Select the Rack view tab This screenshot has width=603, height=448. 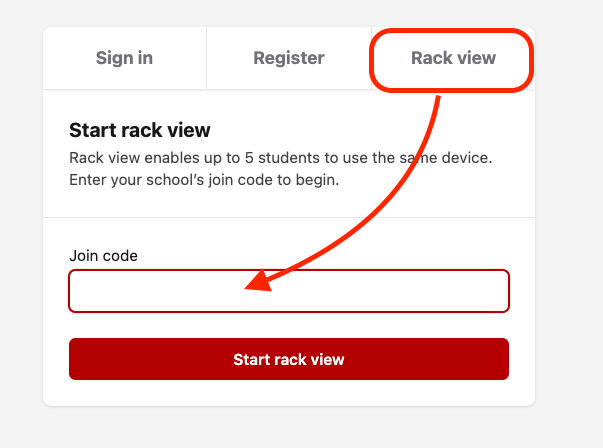click(453, 58)
